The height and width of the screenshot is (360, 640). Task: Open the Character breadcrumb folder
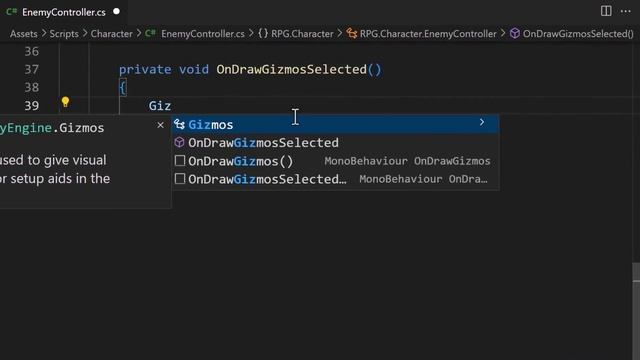point(111,34)
